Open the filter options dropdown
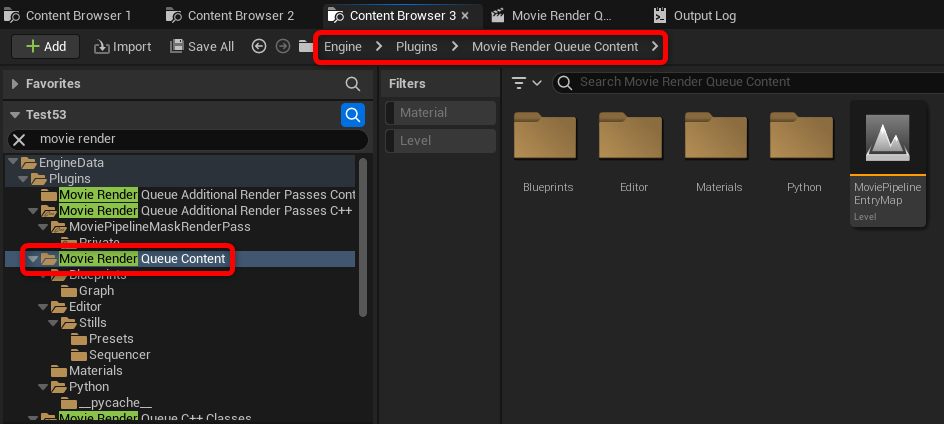Viewport: 944px width, 424px height. tap(527, 83)
